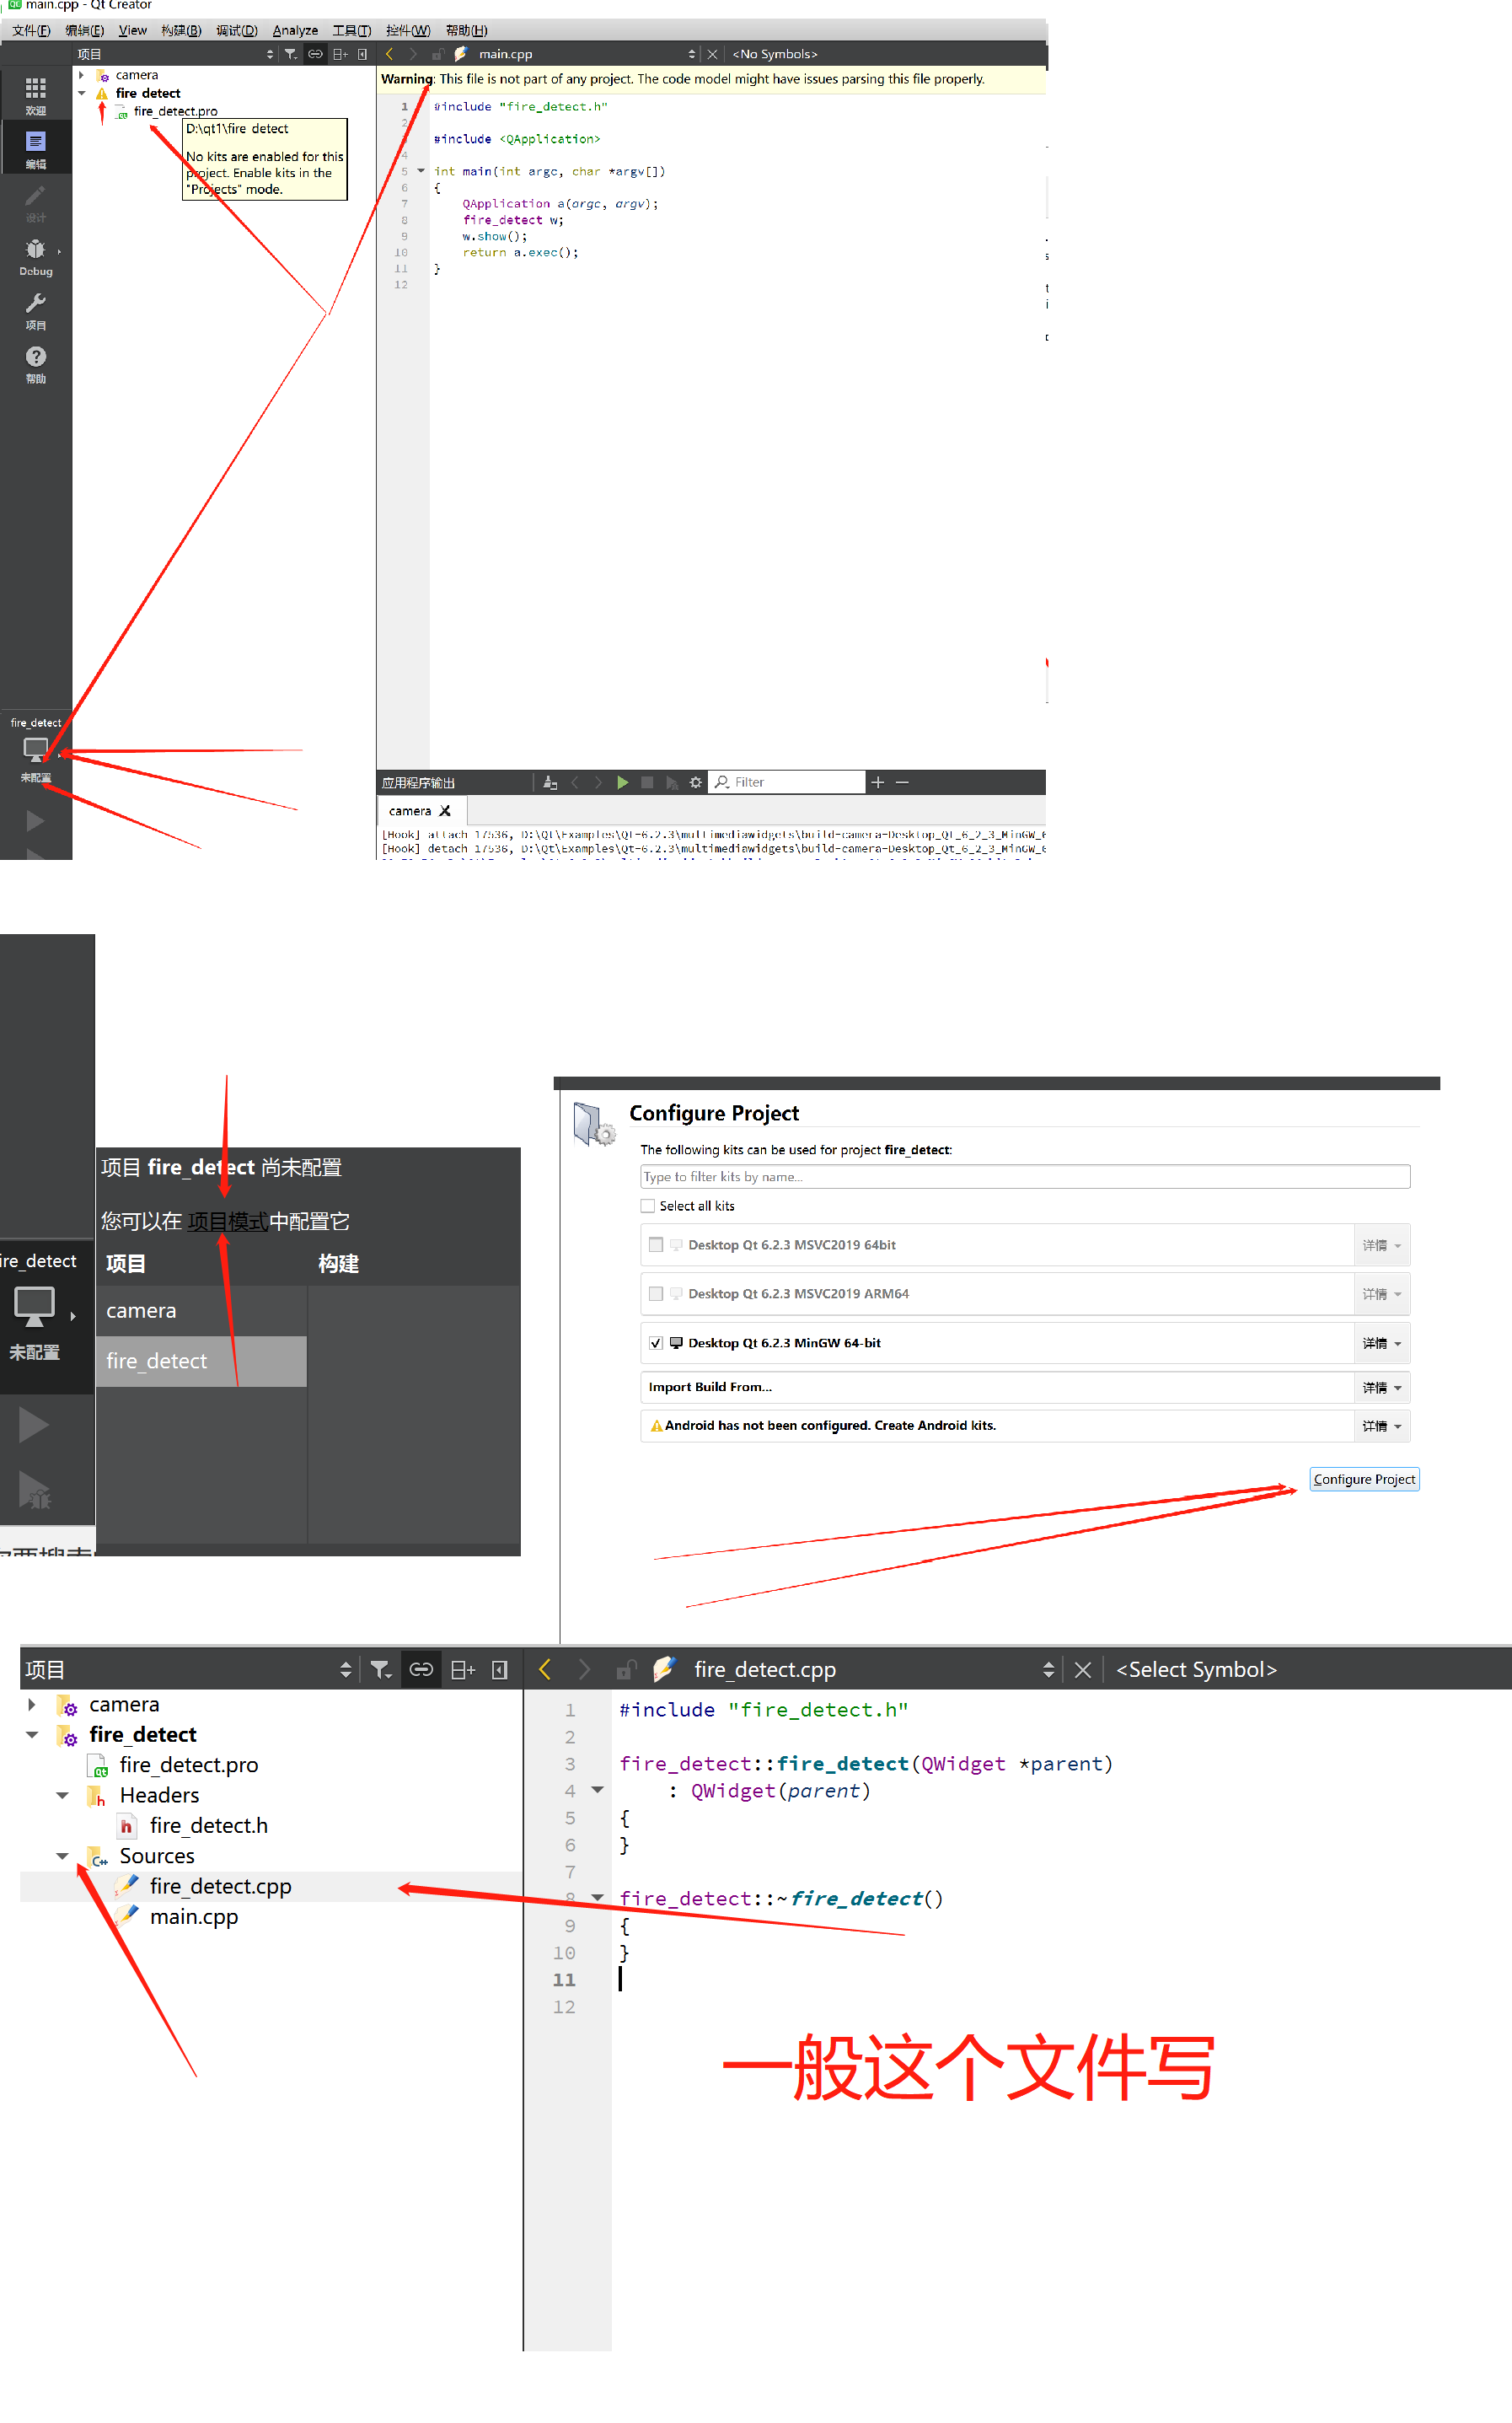Collapse the Headers folder arrow
The height and width of the screenshot is (2423, 1512).
coord(62,1795)
